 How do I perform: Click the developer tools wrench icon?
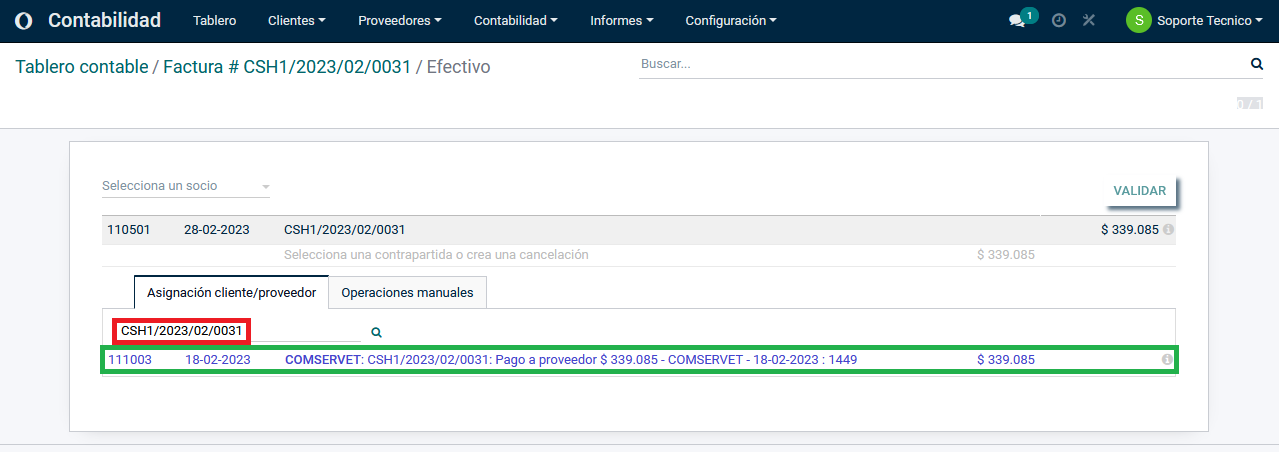coord(1089,21)
